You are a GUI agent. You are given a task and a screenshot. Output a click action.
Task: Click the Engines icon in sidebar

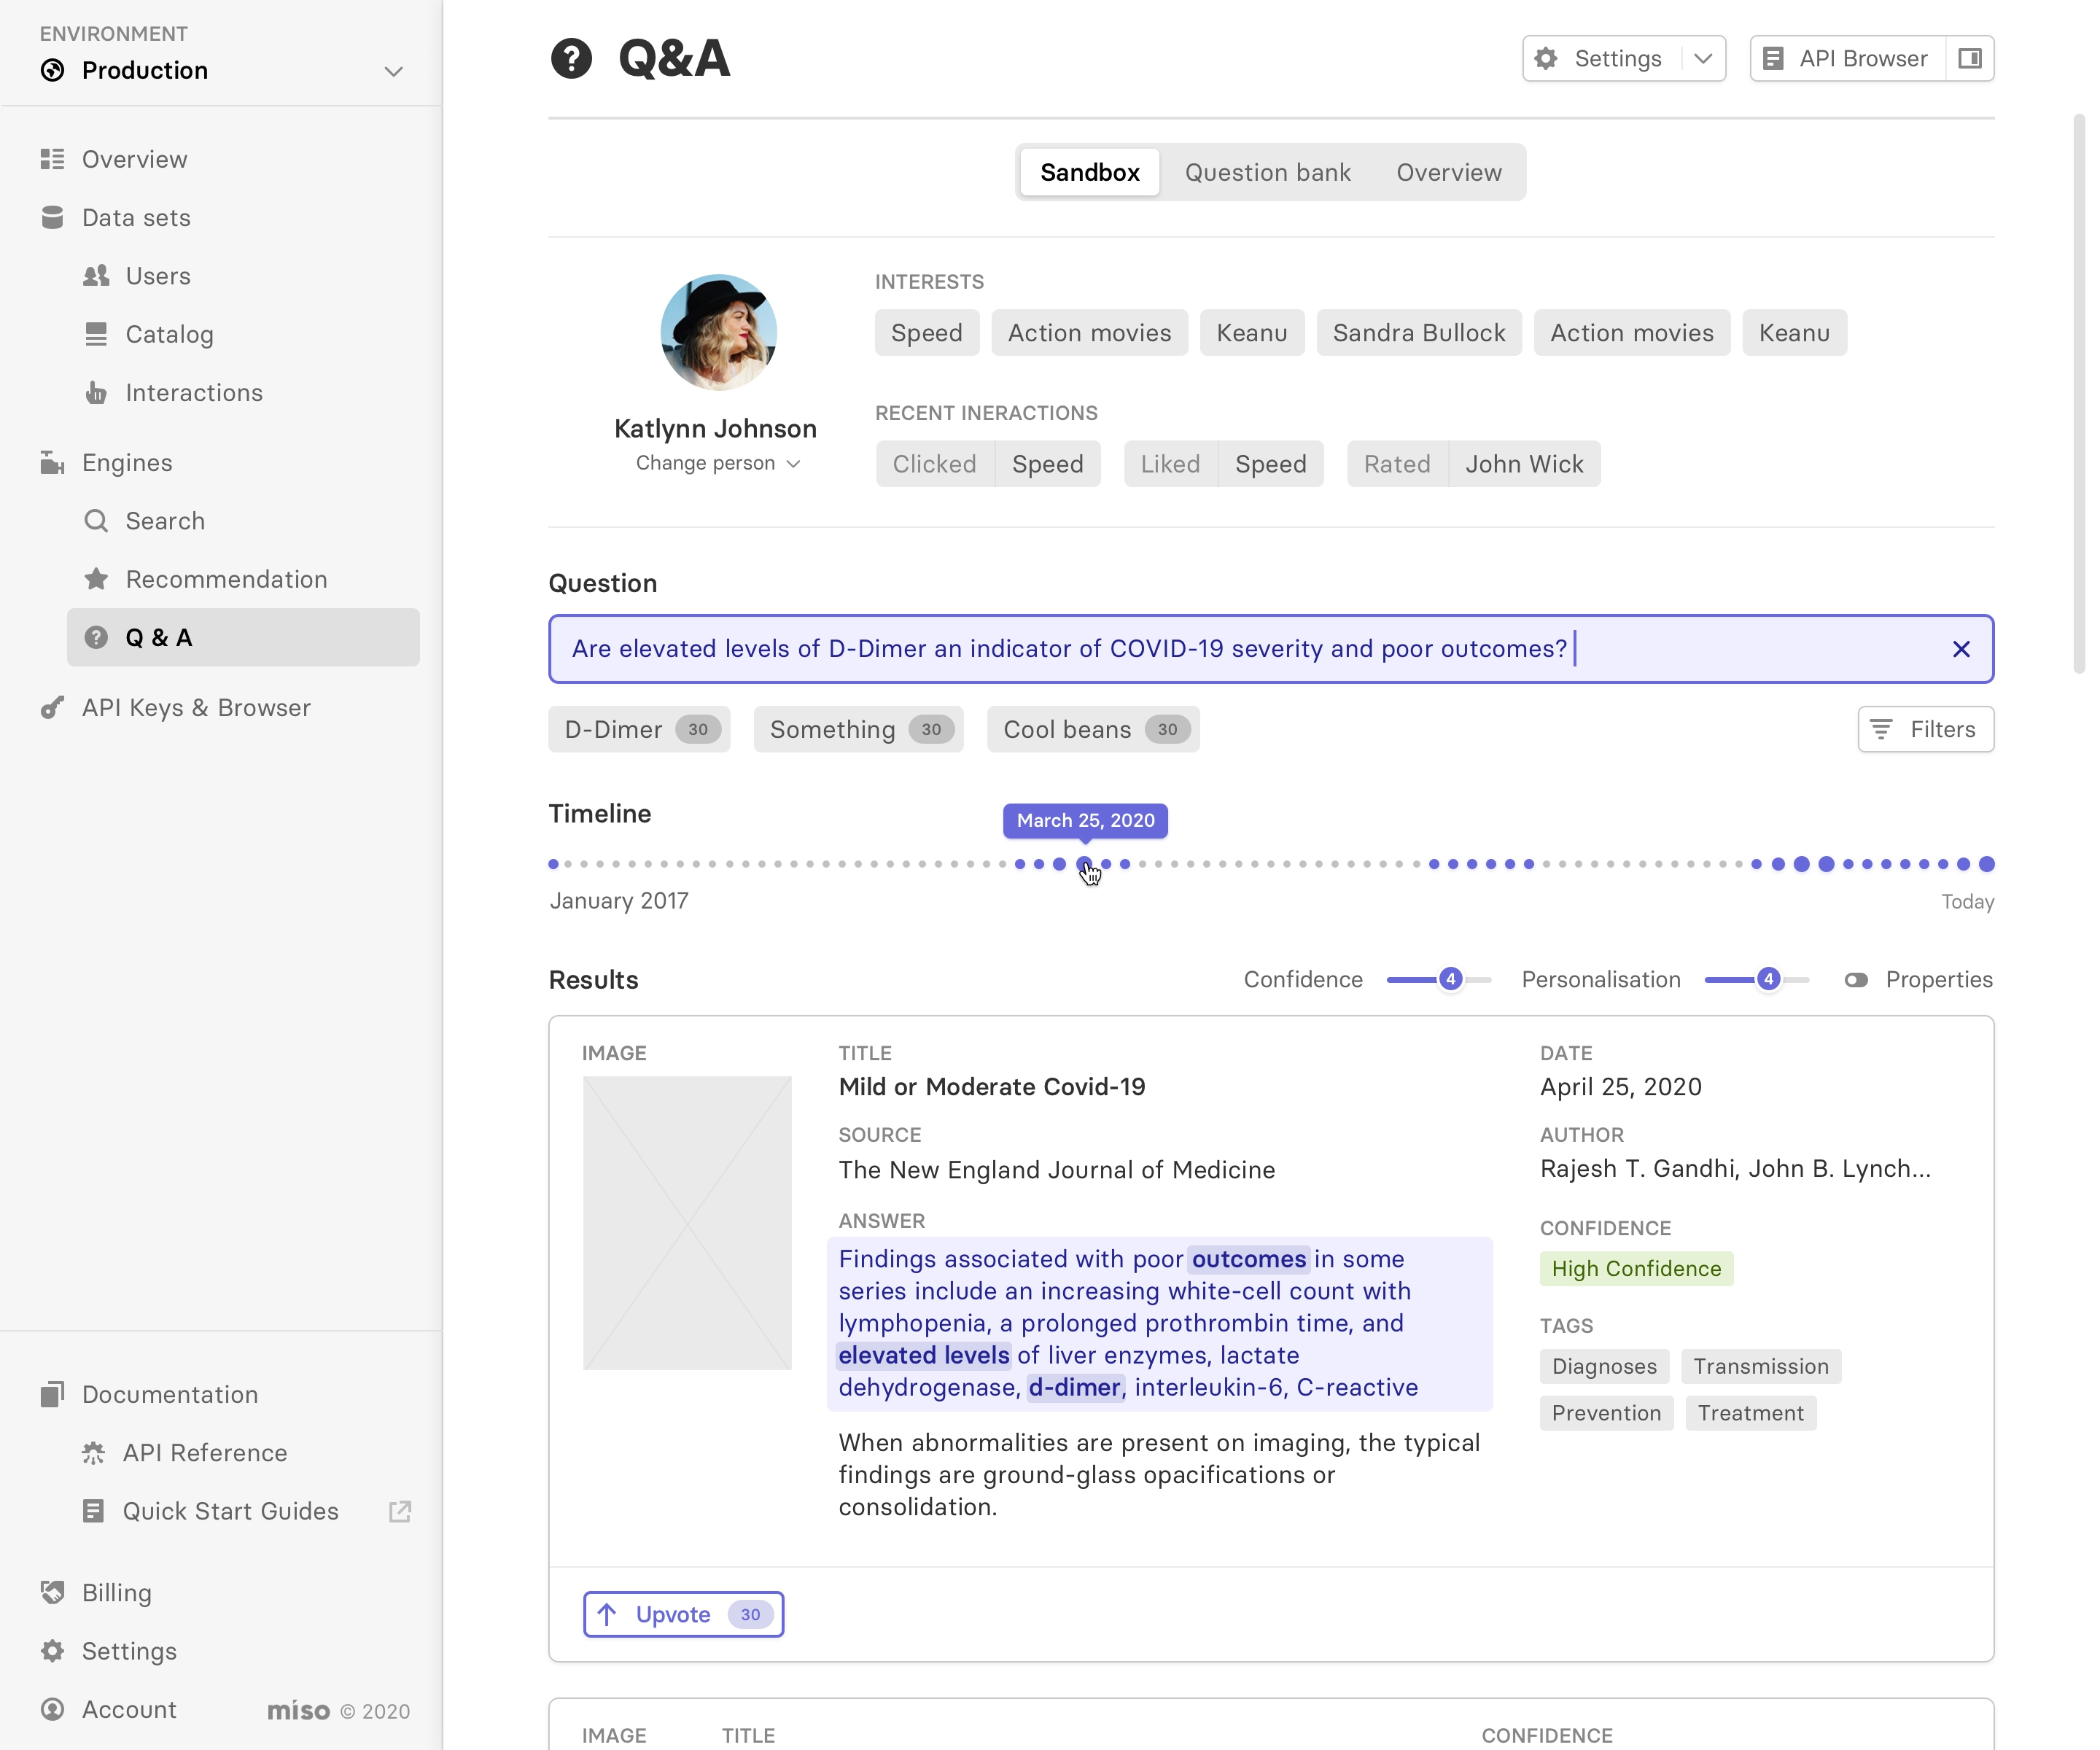52,462
